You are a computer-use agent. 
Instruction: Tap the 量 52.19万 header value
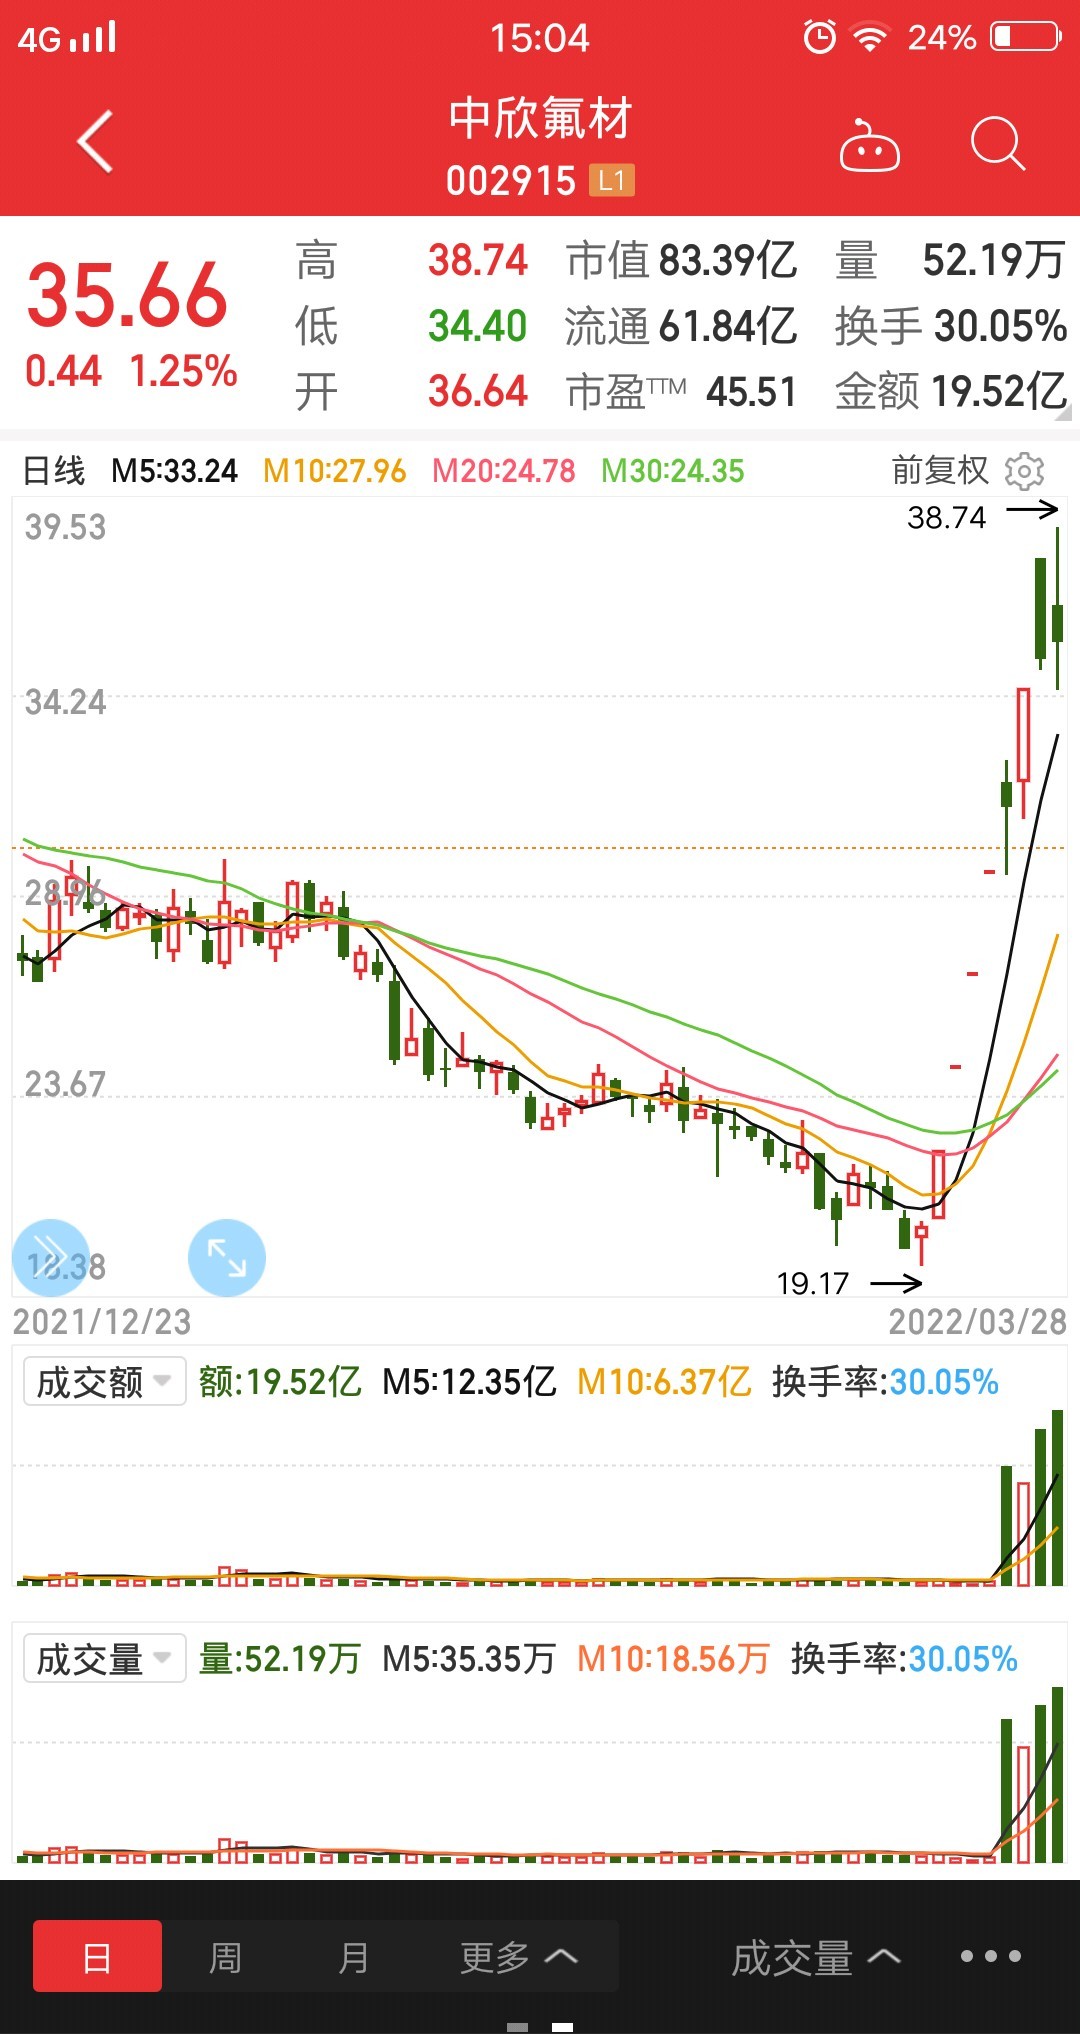[993, 260]
